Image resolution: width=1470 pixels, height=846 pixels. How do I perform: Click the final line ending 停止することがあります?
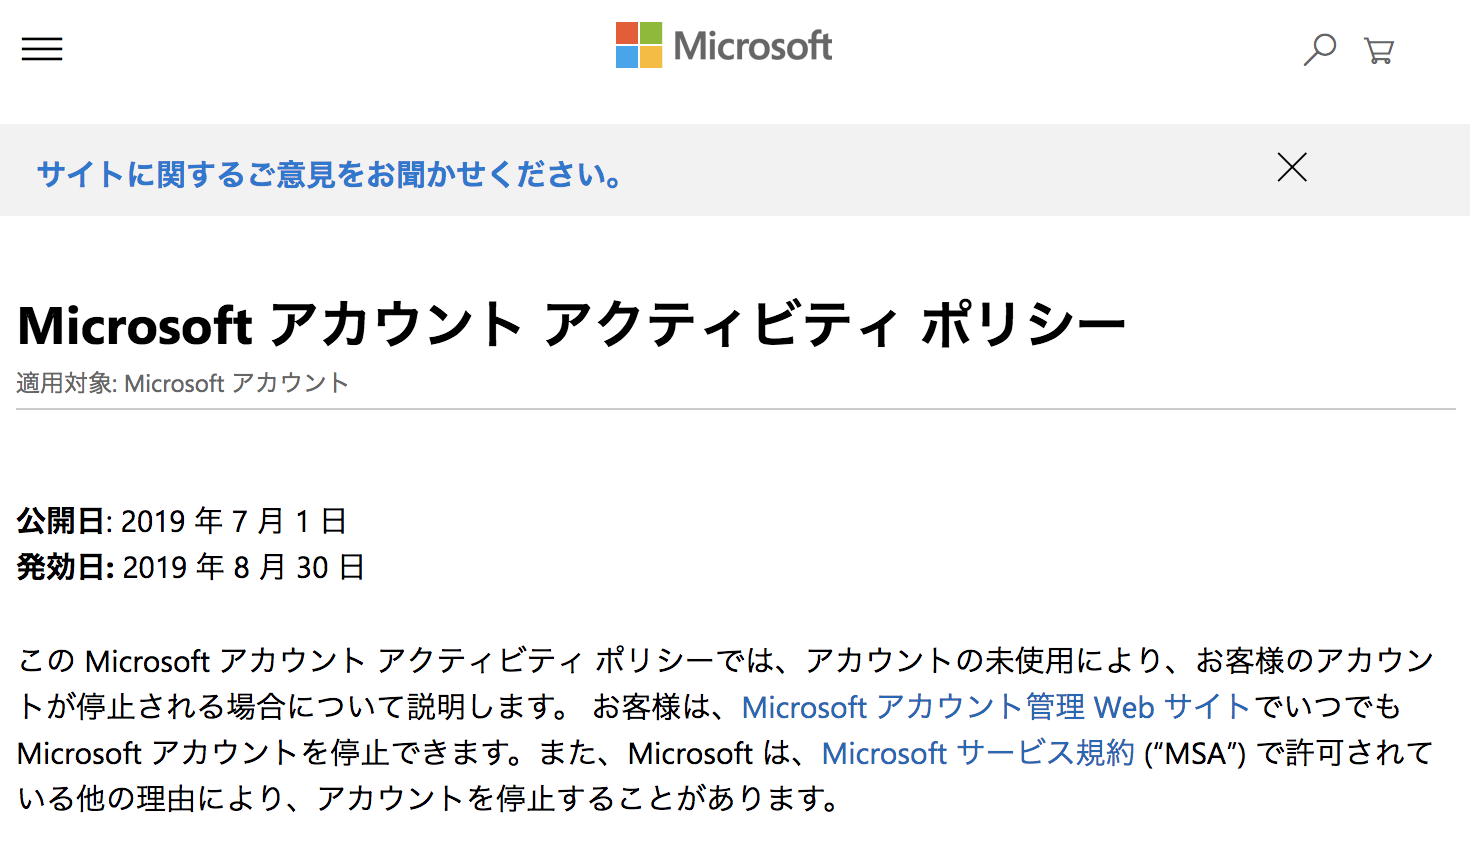(430, 799)
